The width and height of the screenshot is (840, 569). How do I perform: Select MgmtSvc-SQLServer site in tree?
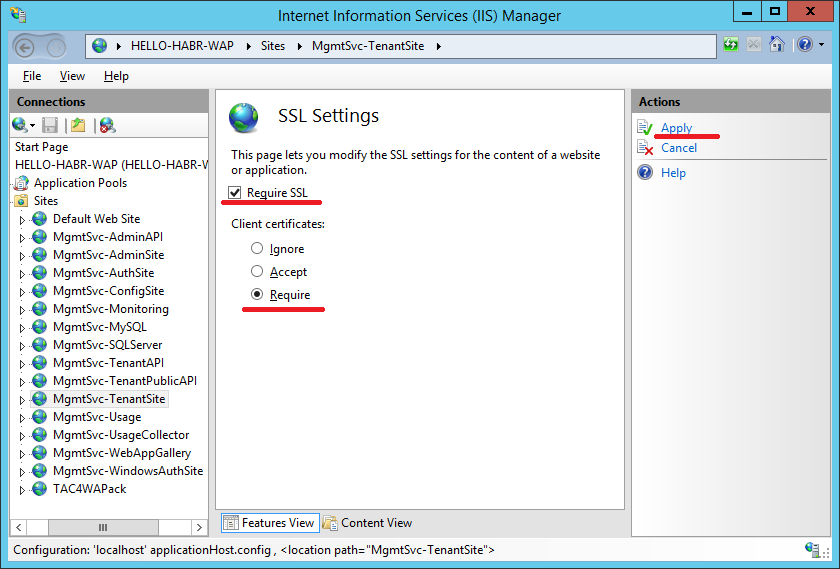point(107,345)
